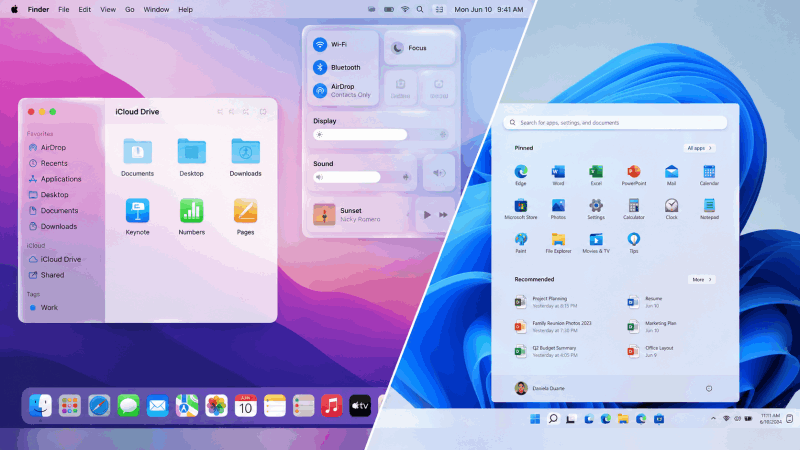This screenshot has height=451, width=800.
Task: Toggle AirDrop in Control Center
Action: click(x=320, y=91)
